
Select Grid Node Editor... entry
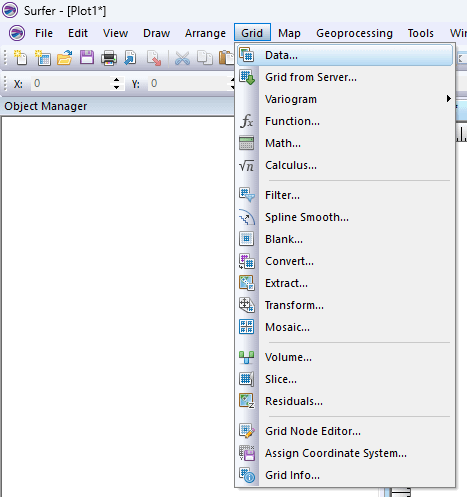(345, 431)
